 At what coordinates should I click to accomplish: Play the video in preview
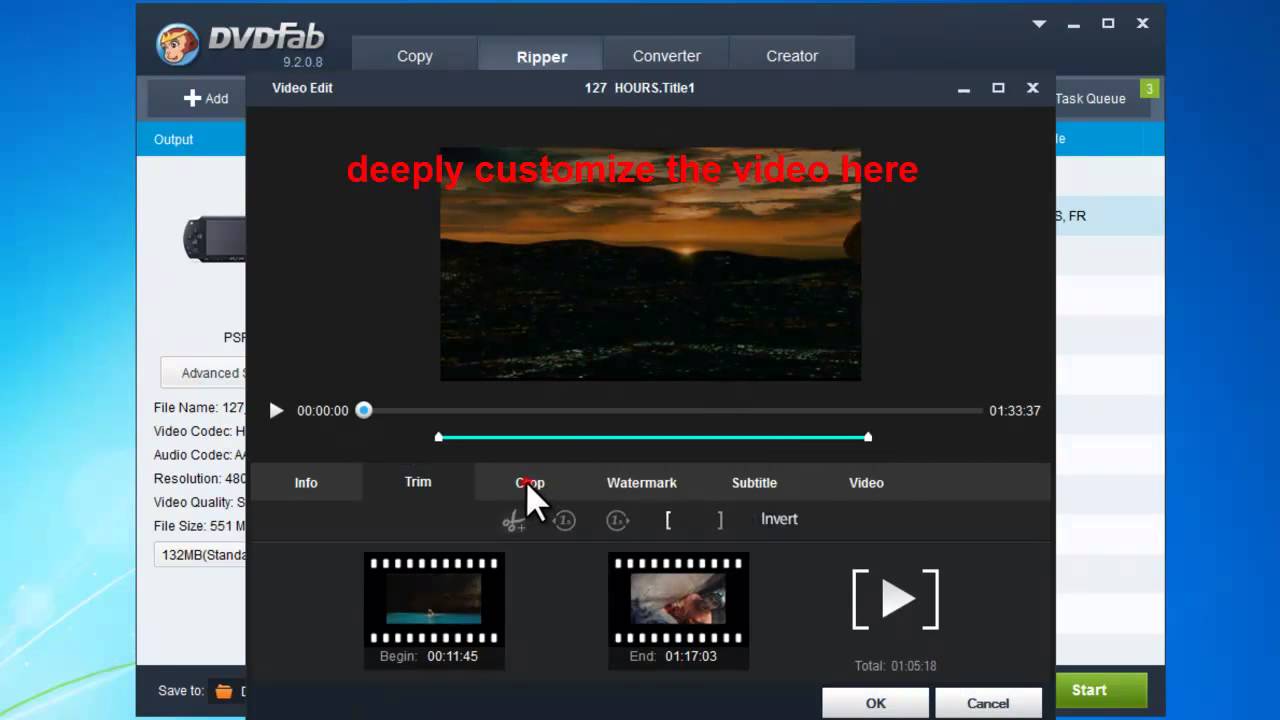point(276,410)
